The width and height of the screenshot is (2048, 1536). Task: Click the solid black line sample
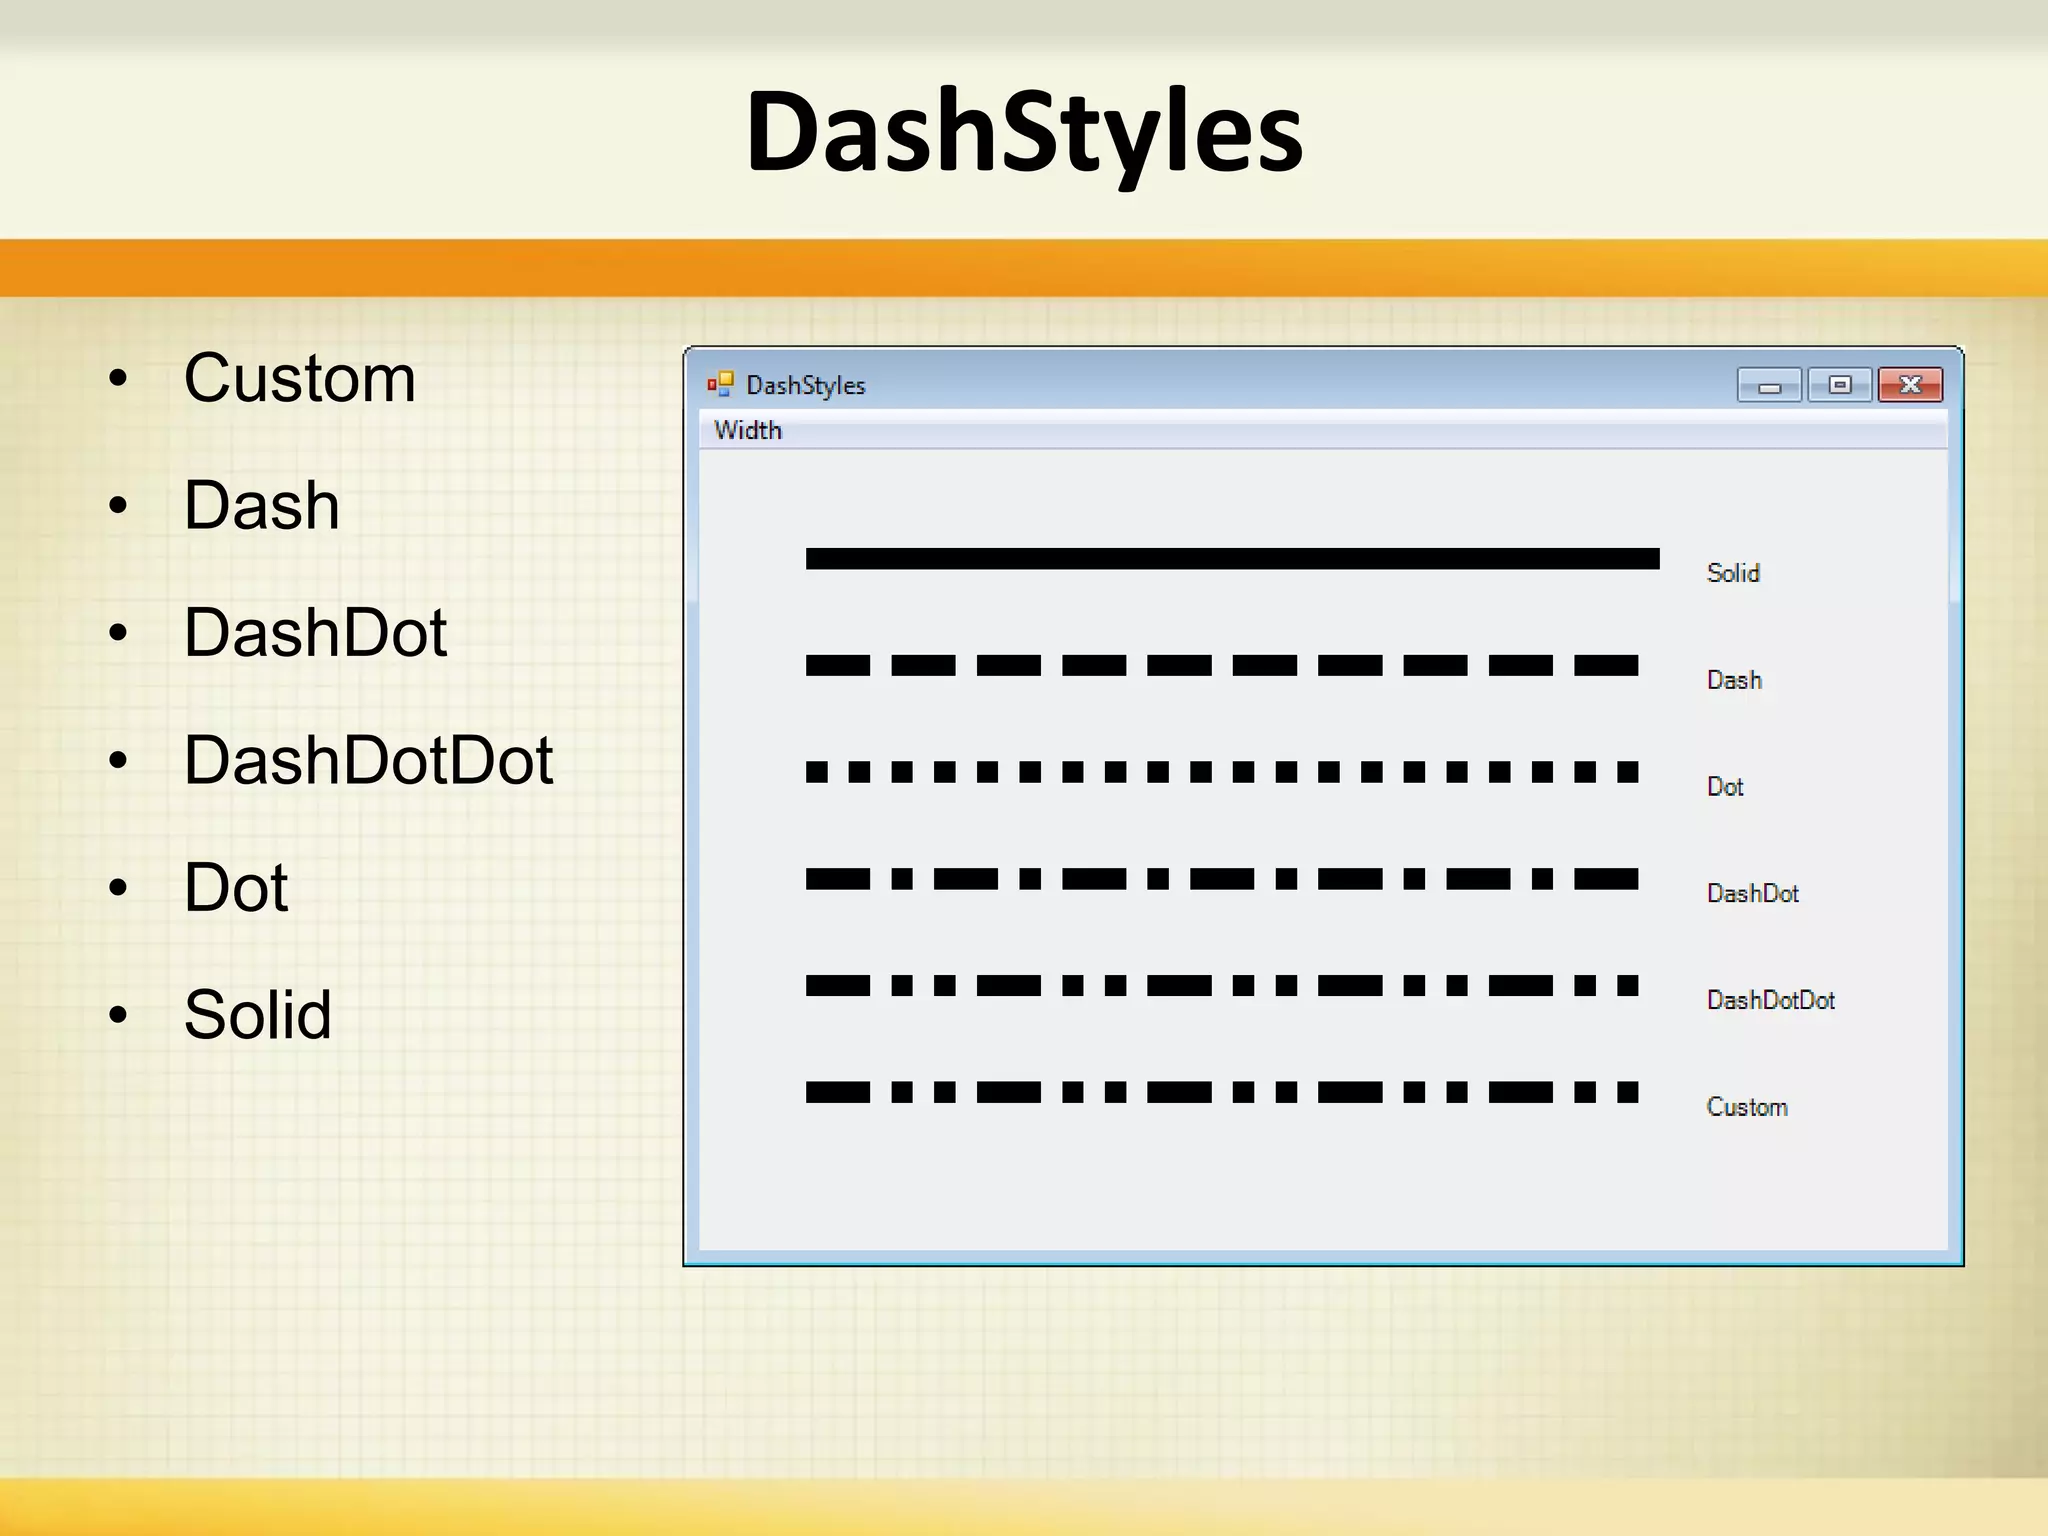(1232, 558)
